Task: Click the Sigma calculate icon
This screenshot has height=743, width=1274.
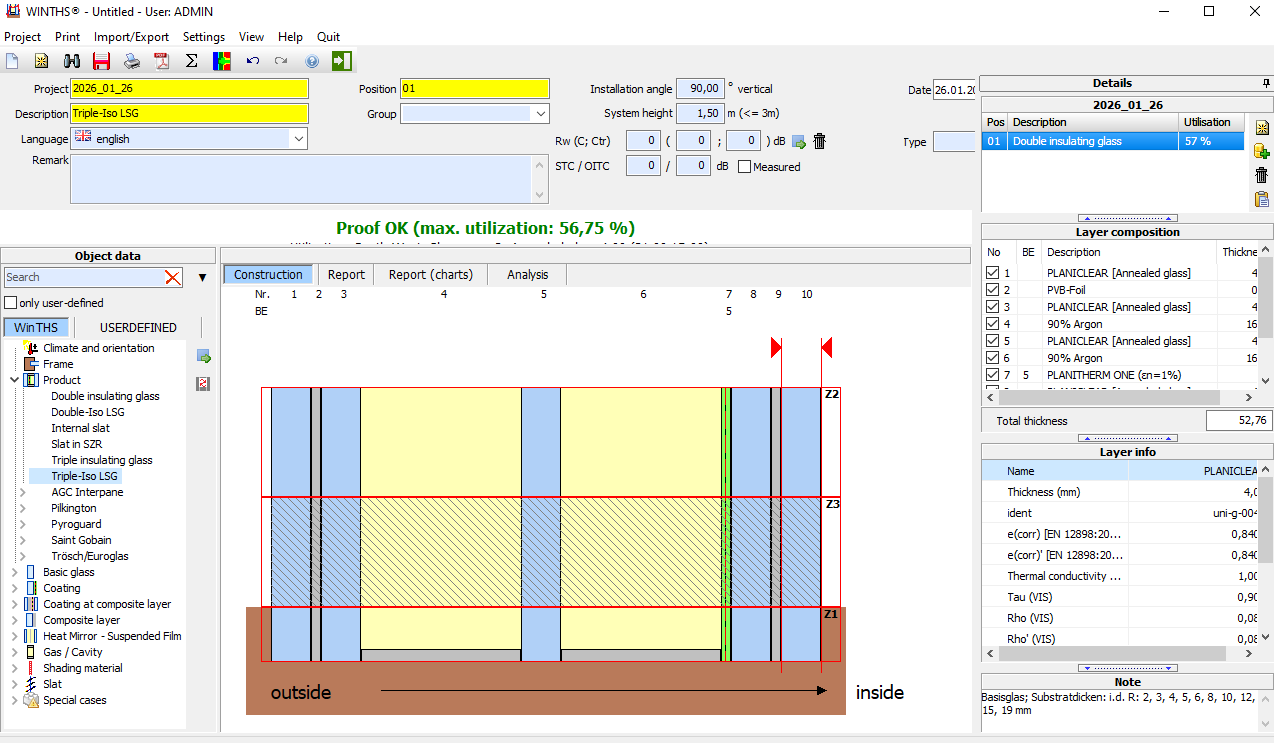Action: (x=192, y=61)
